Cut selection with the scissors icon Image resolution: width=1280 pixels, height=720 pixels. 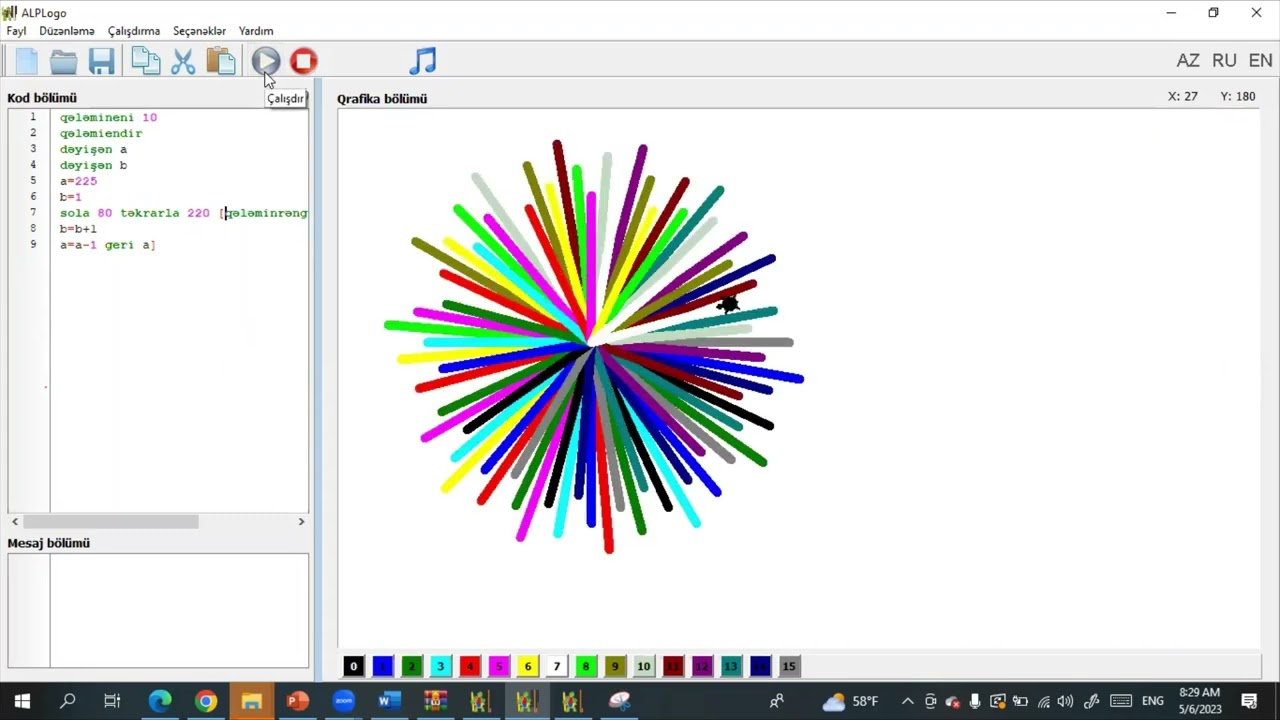tap(183, 61)
